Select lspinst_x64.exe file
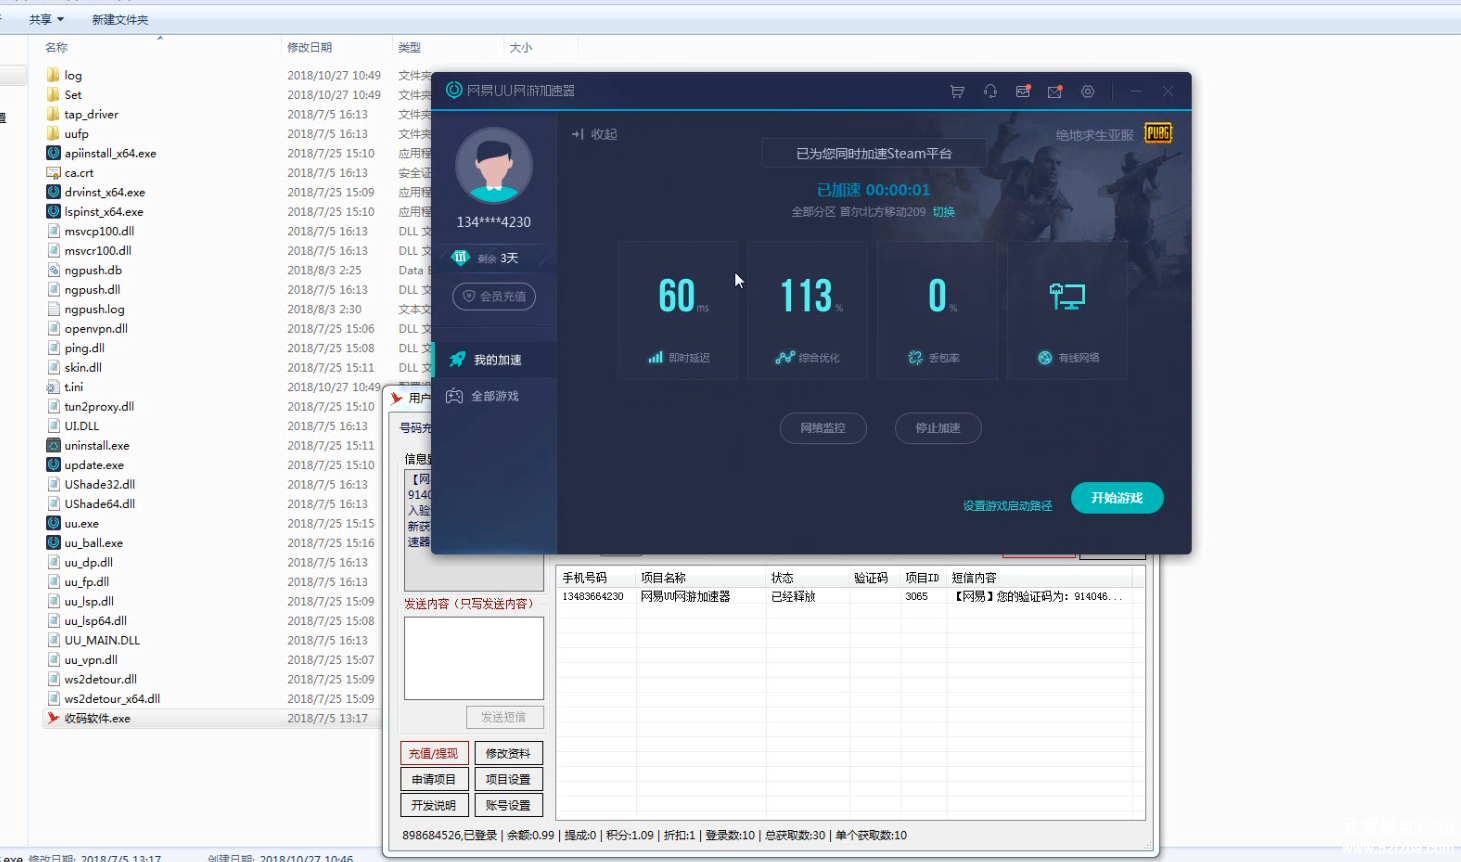Image resolution: width=1461 pixels, height=862 pixels. tap(104, 212)
